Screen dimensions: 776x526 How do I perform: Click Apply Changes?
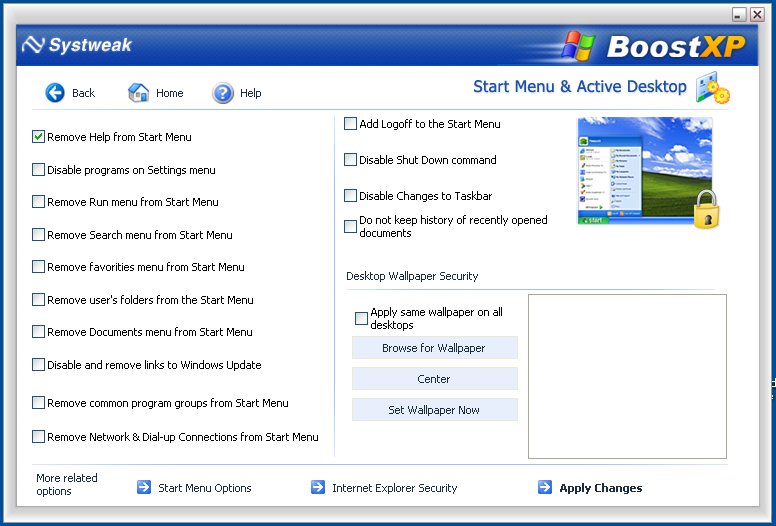point(600,488)
